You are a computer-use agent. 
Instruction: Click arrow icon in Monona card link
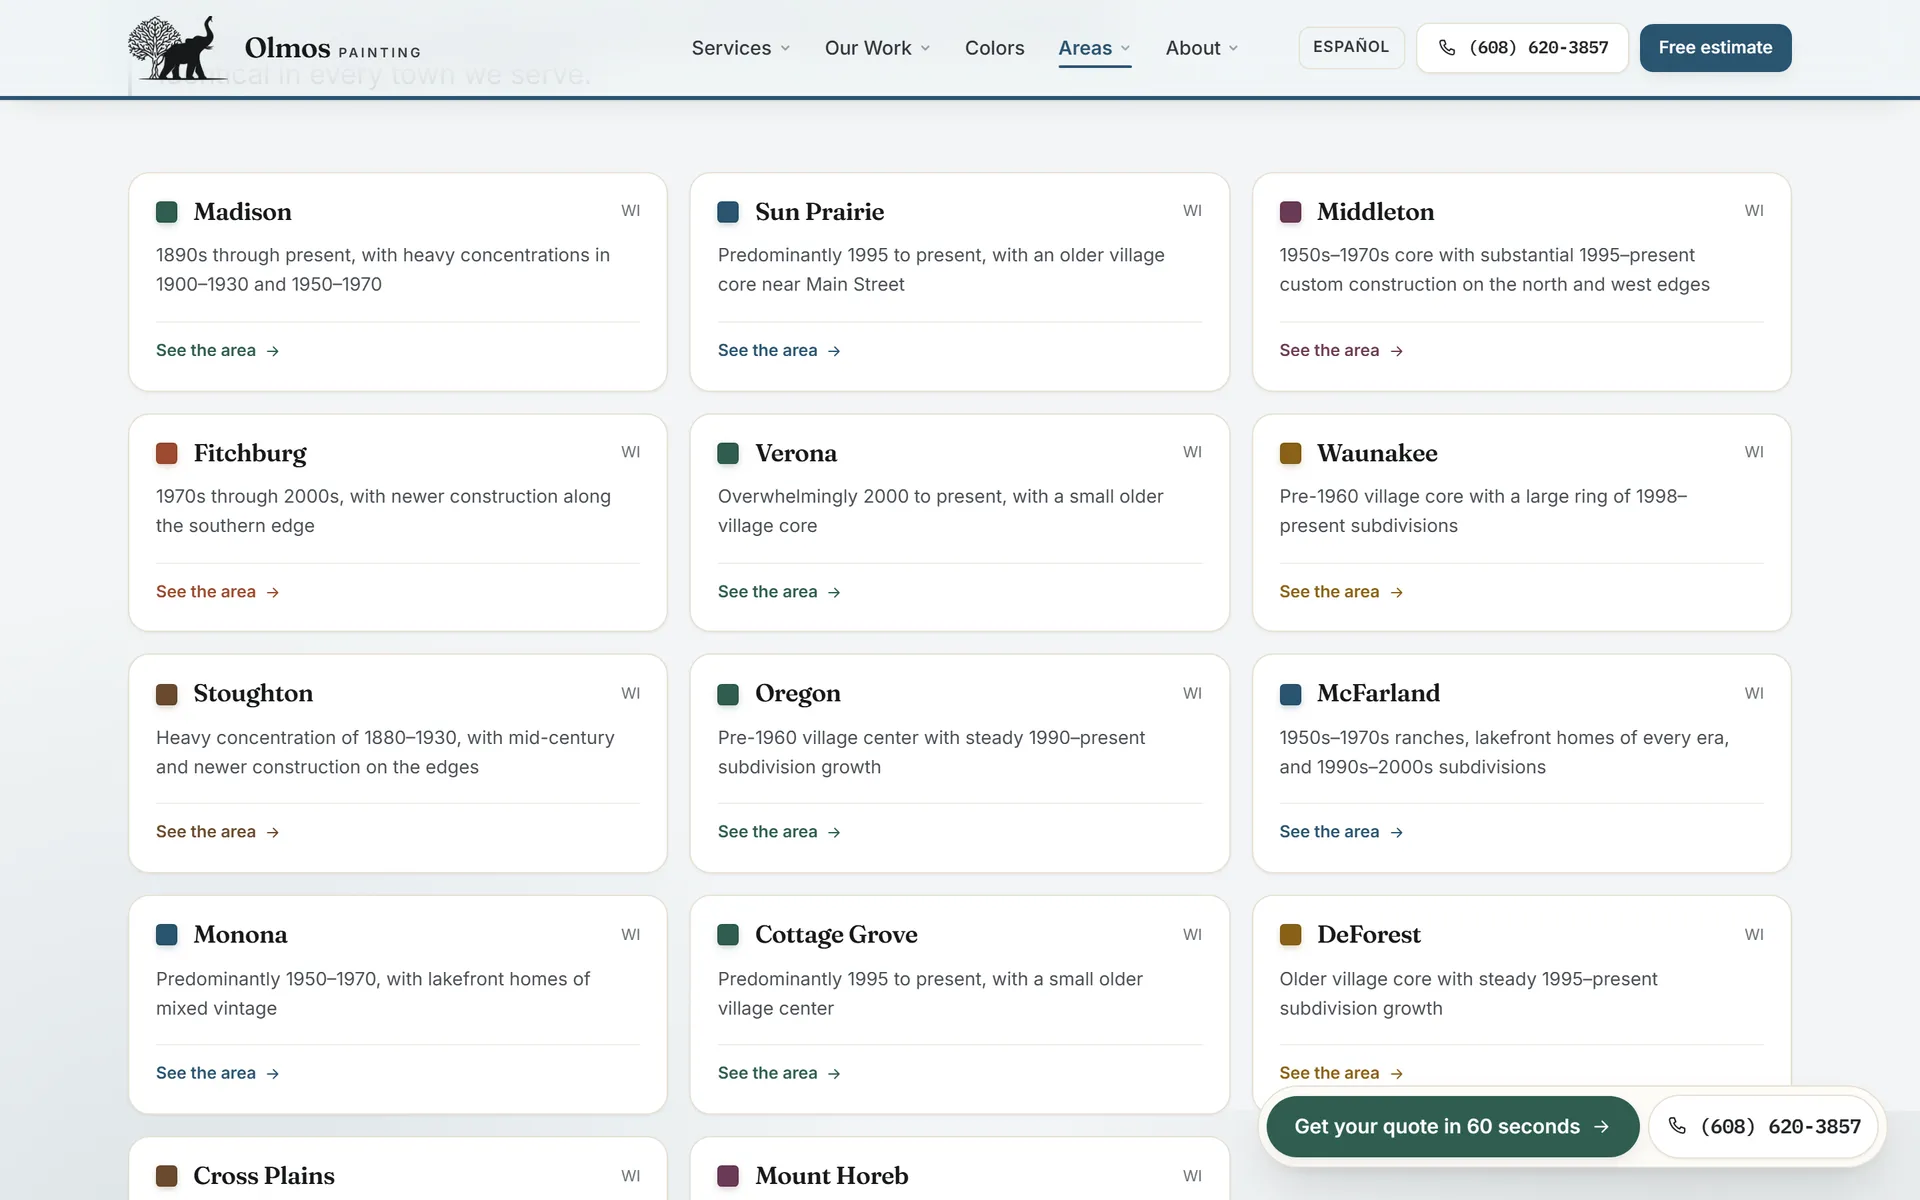click(x=272, y=1073)
